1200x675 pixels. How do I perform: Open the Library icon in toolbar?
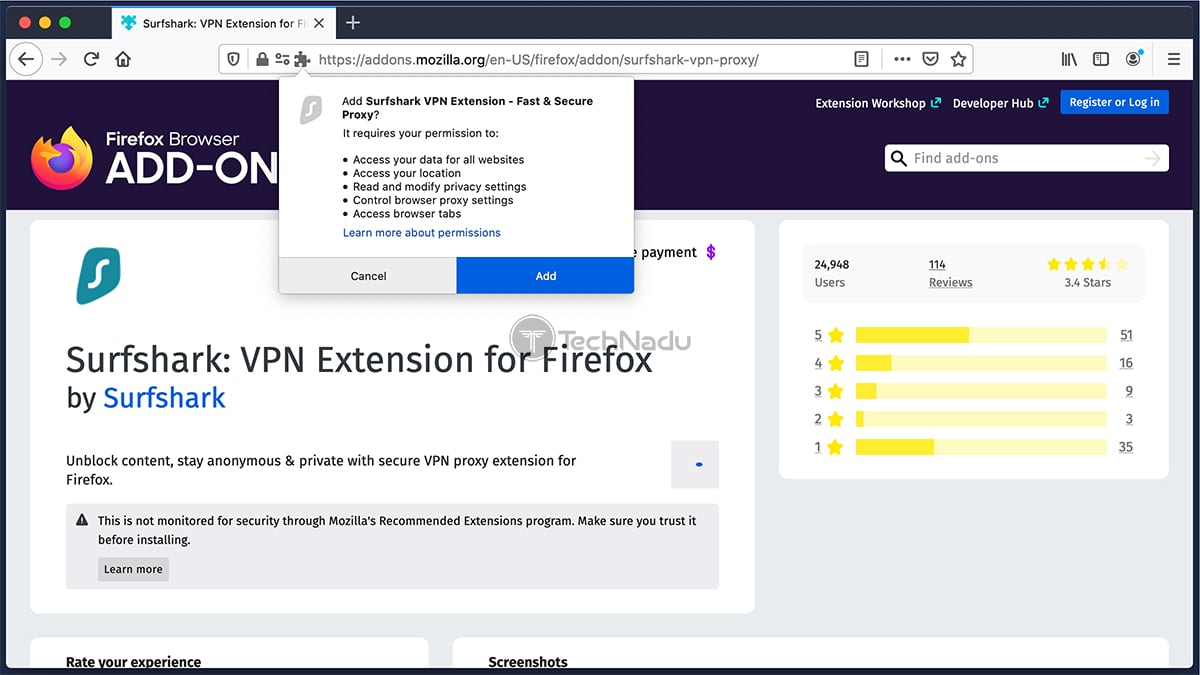point(1069,59)
